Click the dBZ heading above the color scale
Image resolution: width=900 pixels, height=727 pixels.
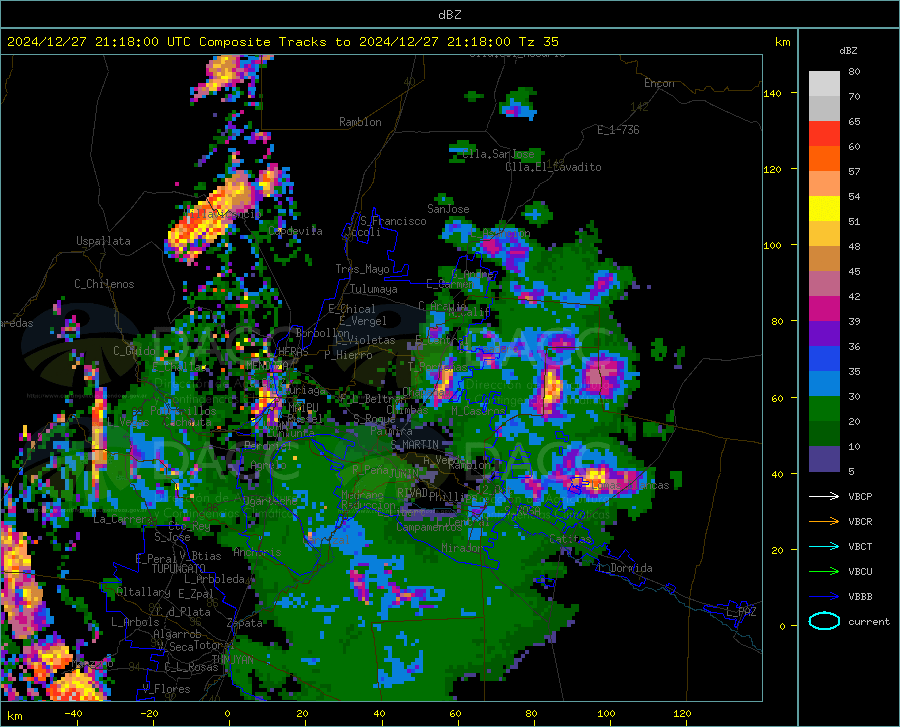point(848,50)
